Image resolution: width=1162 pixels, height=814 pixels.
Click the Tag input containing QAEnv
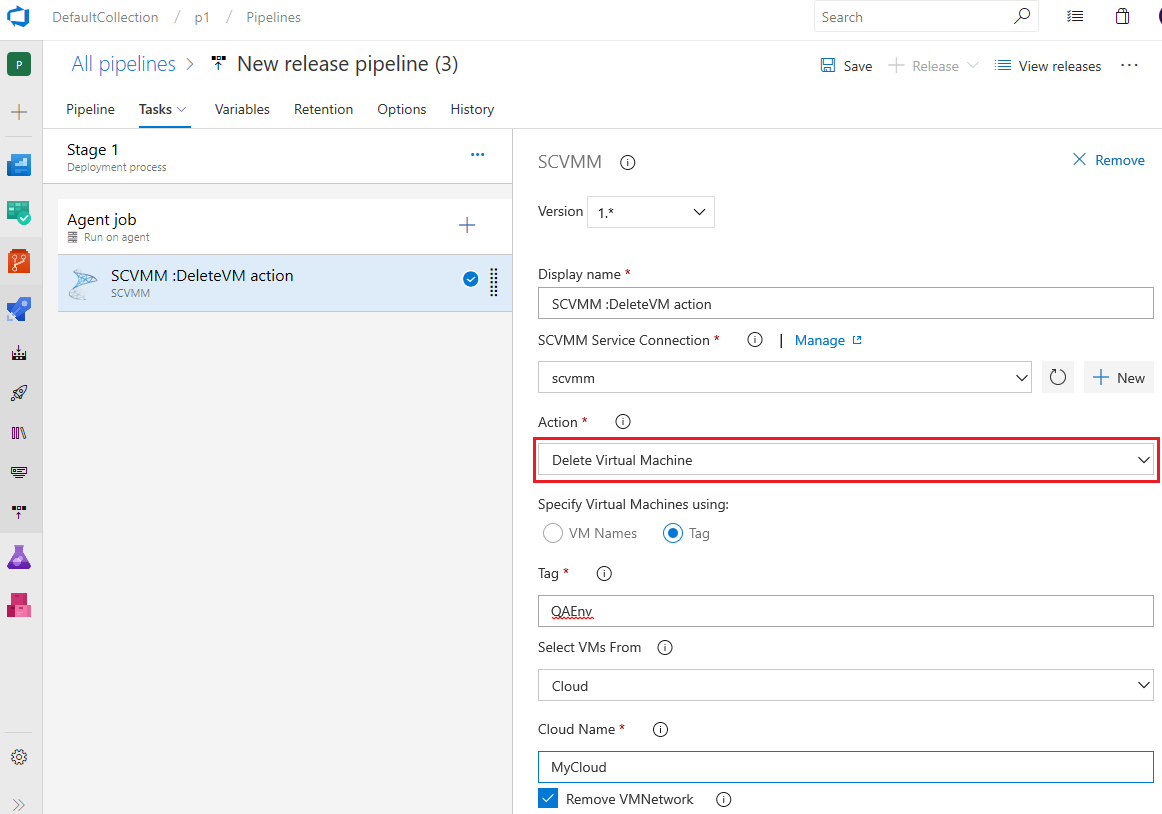846,611
